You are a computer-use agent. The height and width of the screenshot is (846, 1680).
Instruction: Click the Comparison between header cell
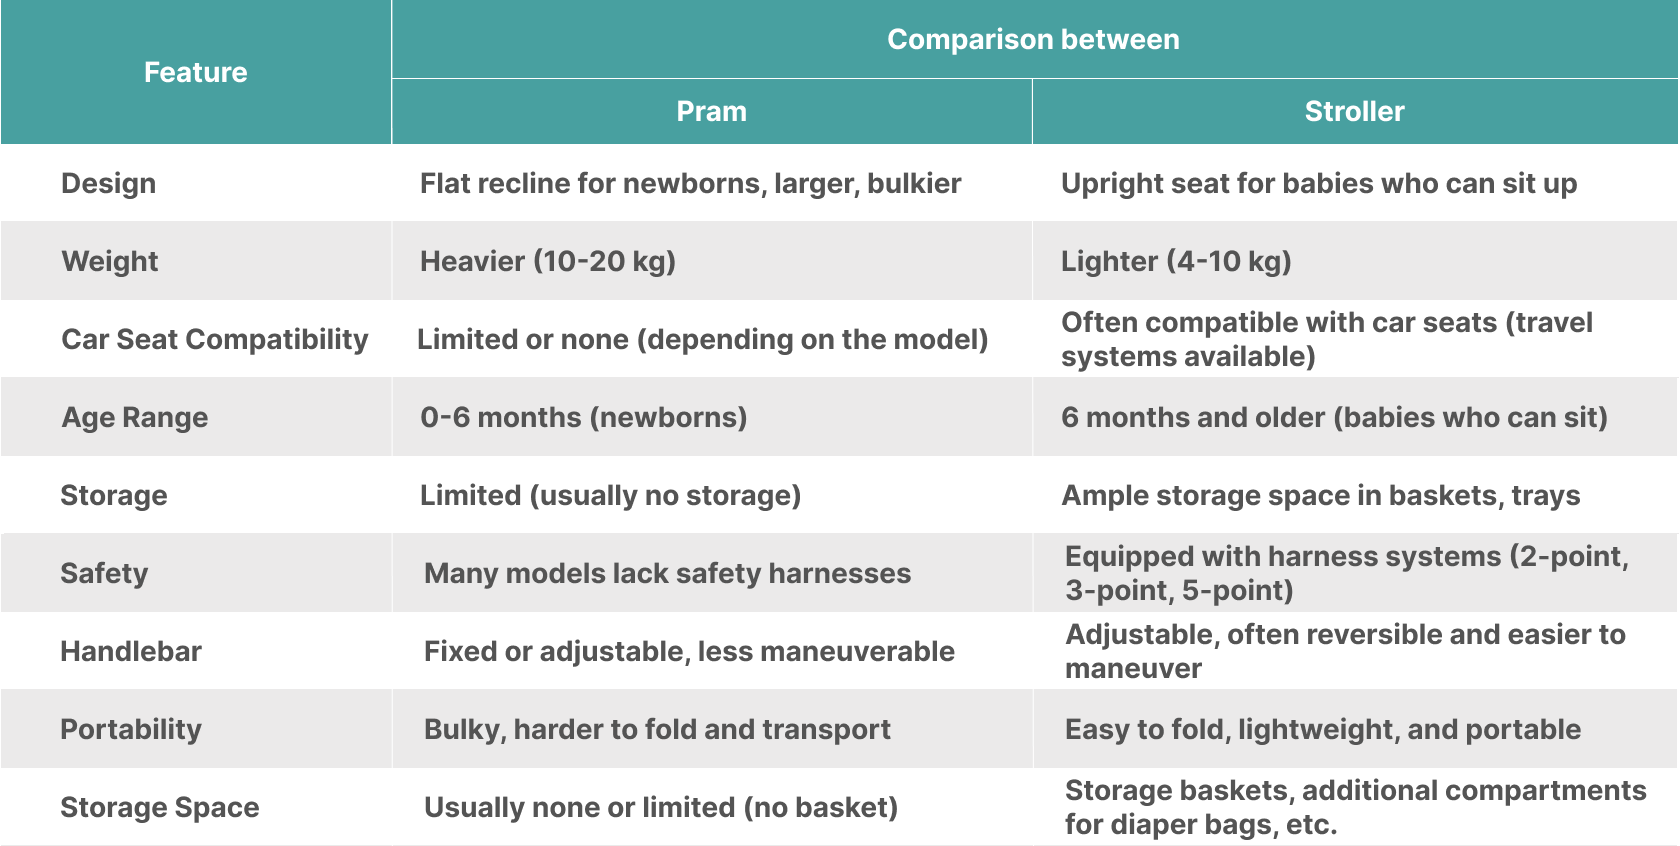pyautogui.click(x=1033, y=39)
